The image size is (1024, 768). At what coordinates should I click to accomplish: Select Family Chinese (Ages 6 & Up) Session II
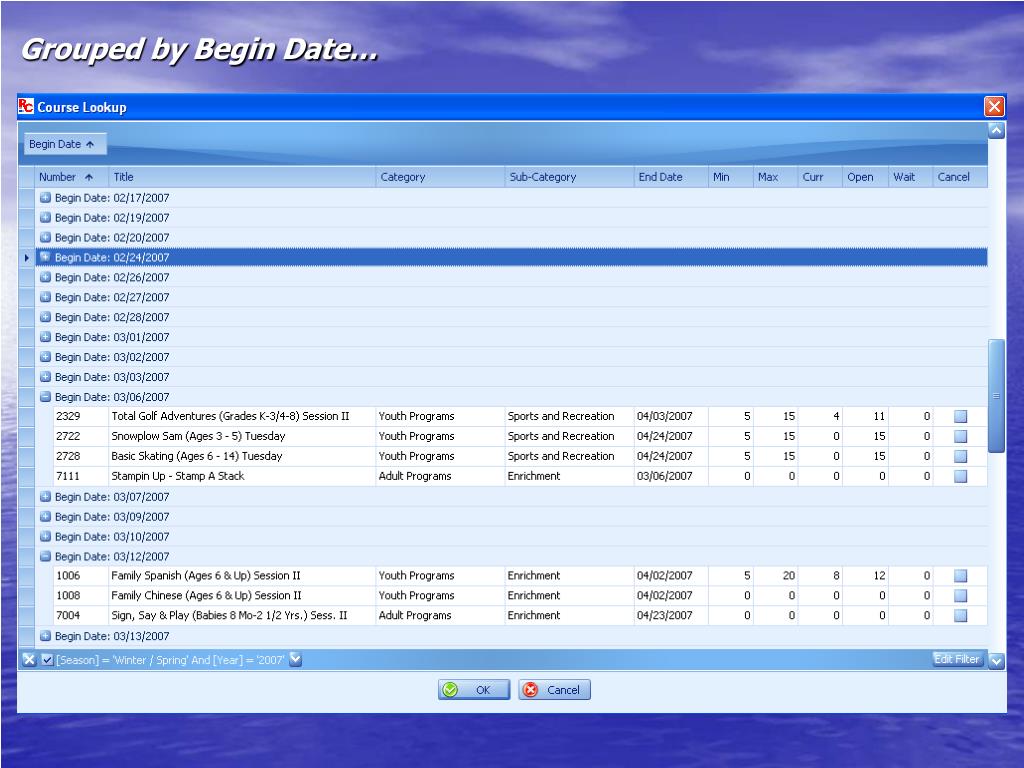206,596
